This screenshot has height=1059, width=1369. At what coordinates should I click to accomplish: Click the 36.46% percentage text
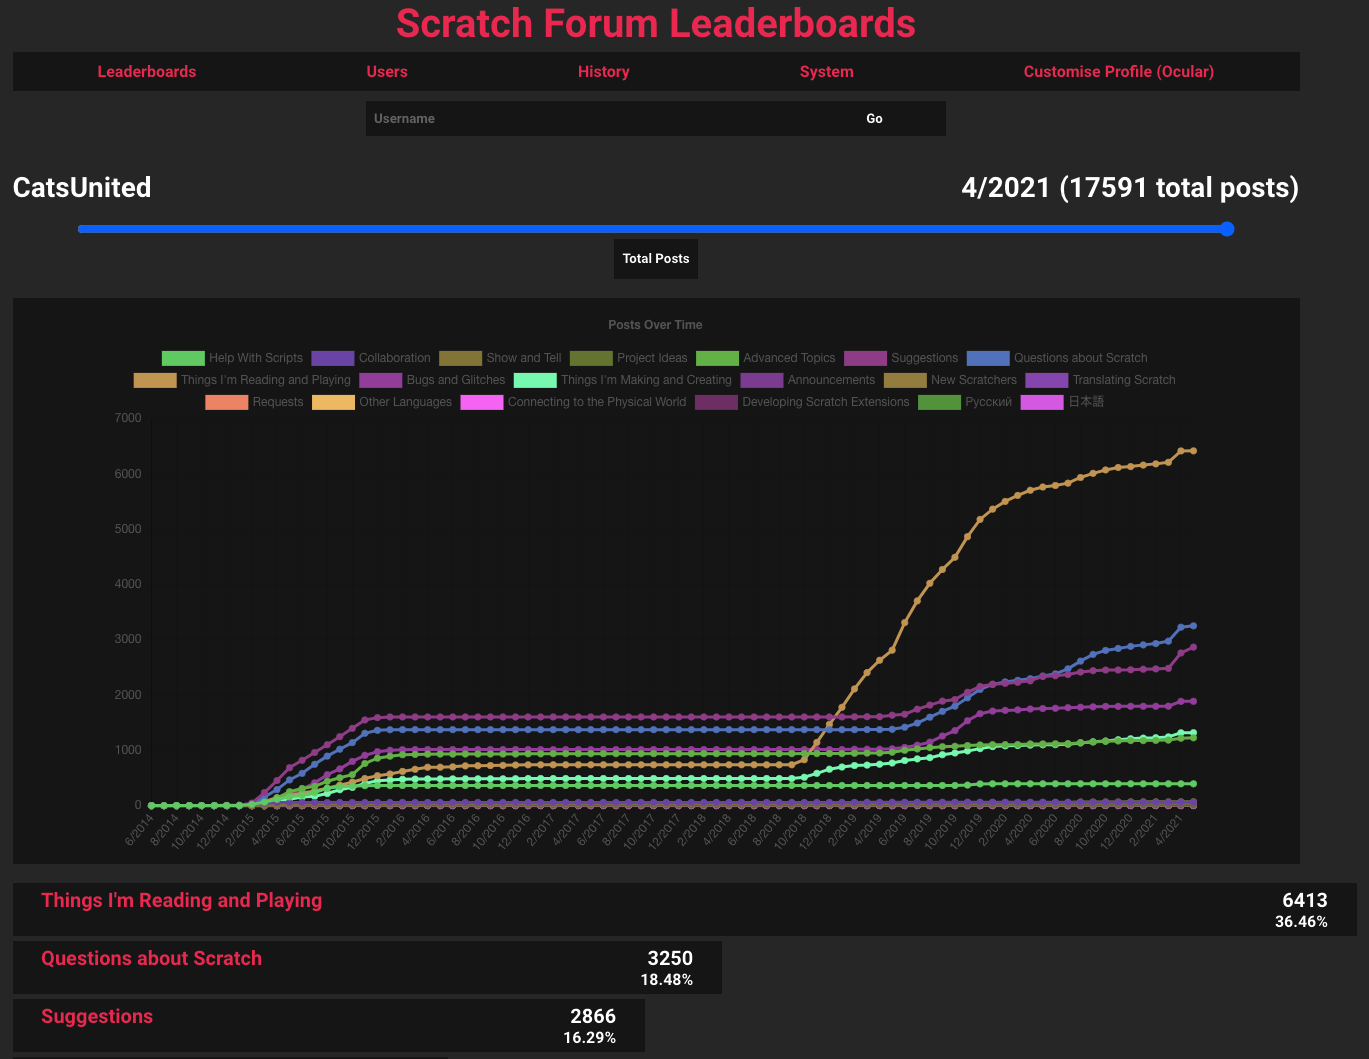[x=1301, y=922]
